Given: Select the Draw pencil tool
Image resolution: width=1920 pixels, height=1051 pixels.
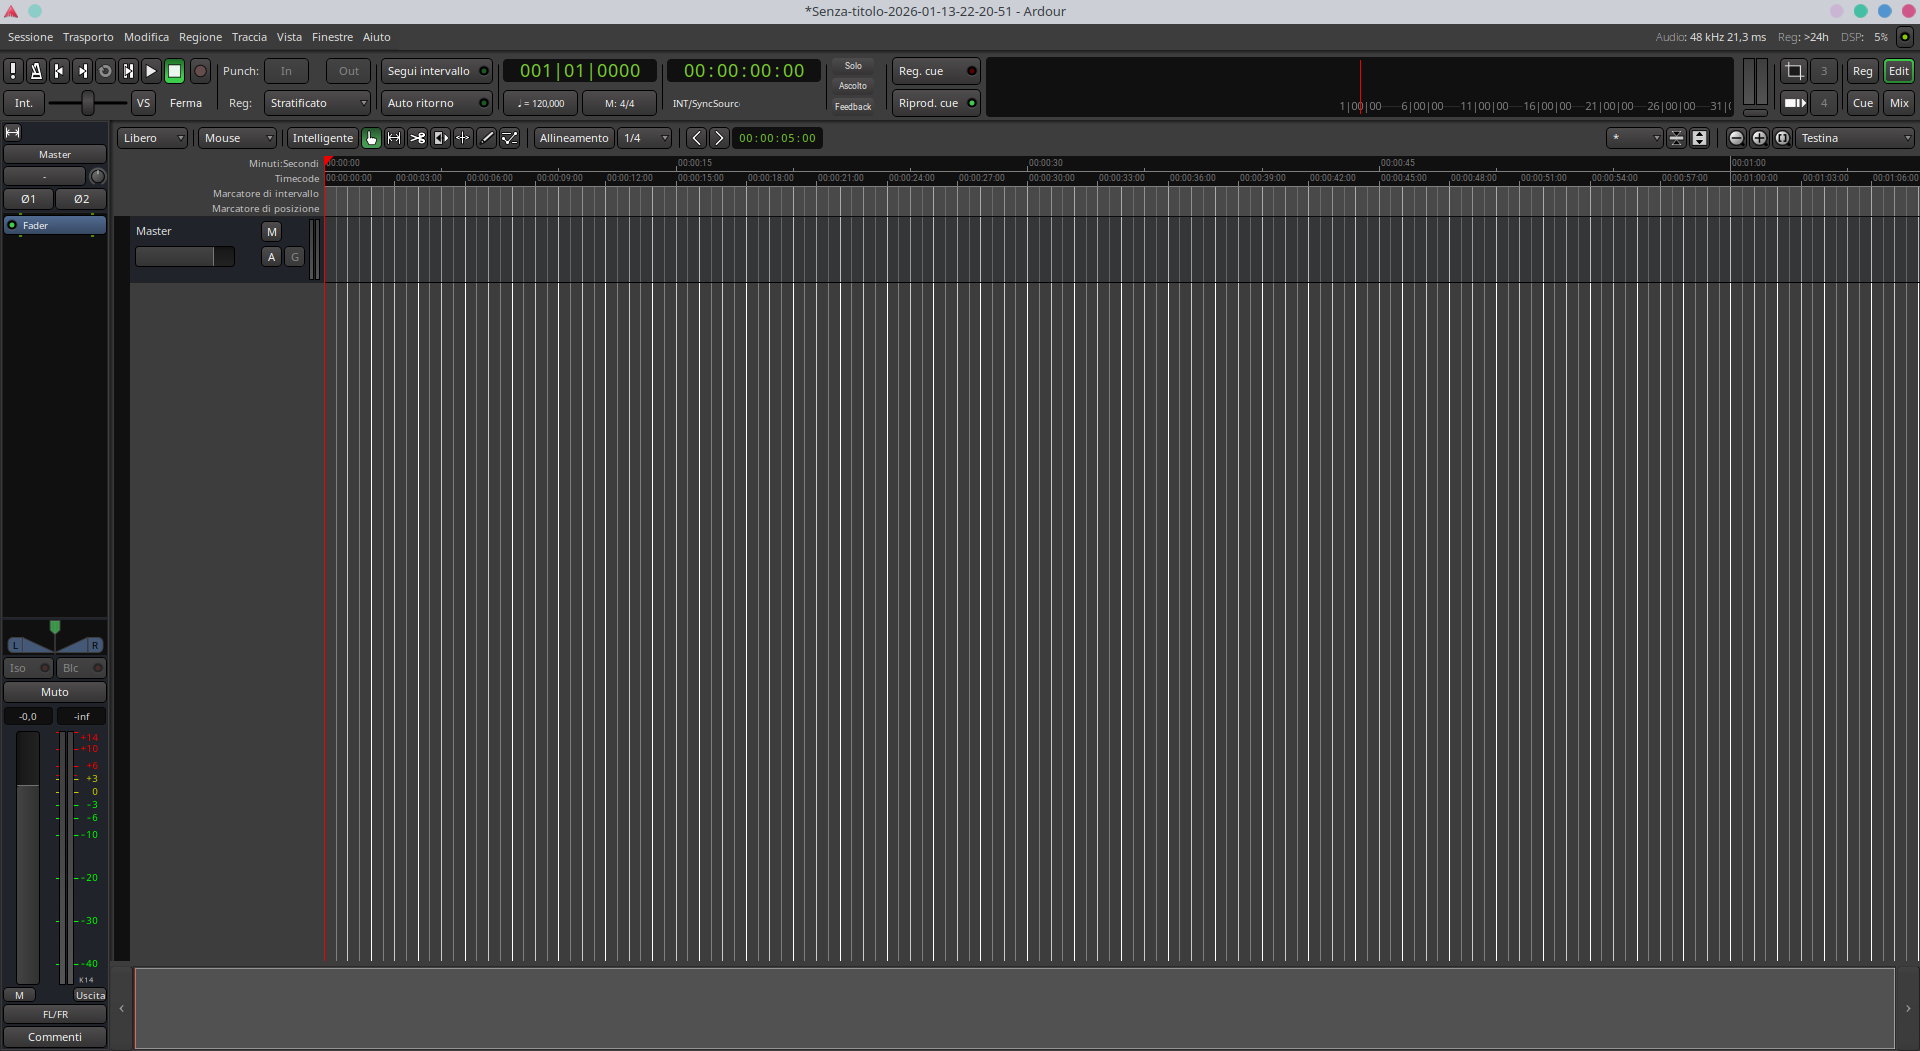Looking at the screenshot, I should [x=486, y=138].
